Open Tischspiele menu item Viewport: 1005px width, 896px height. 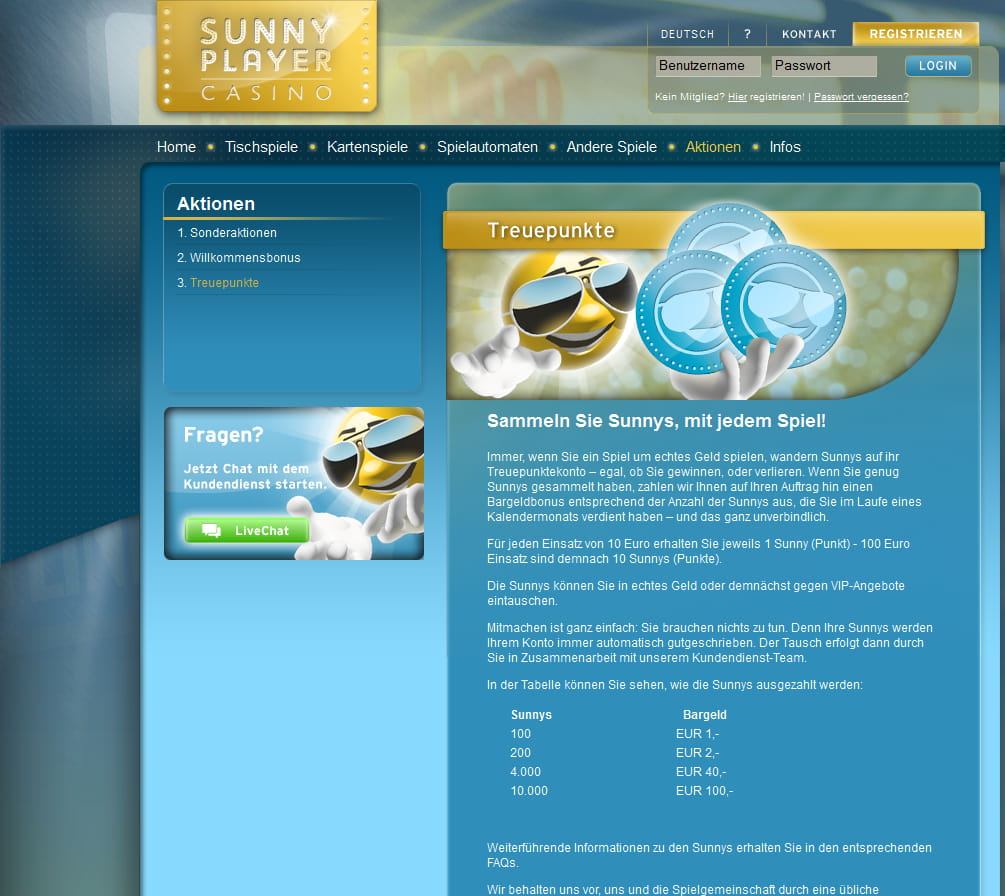(x=261, y=147)
